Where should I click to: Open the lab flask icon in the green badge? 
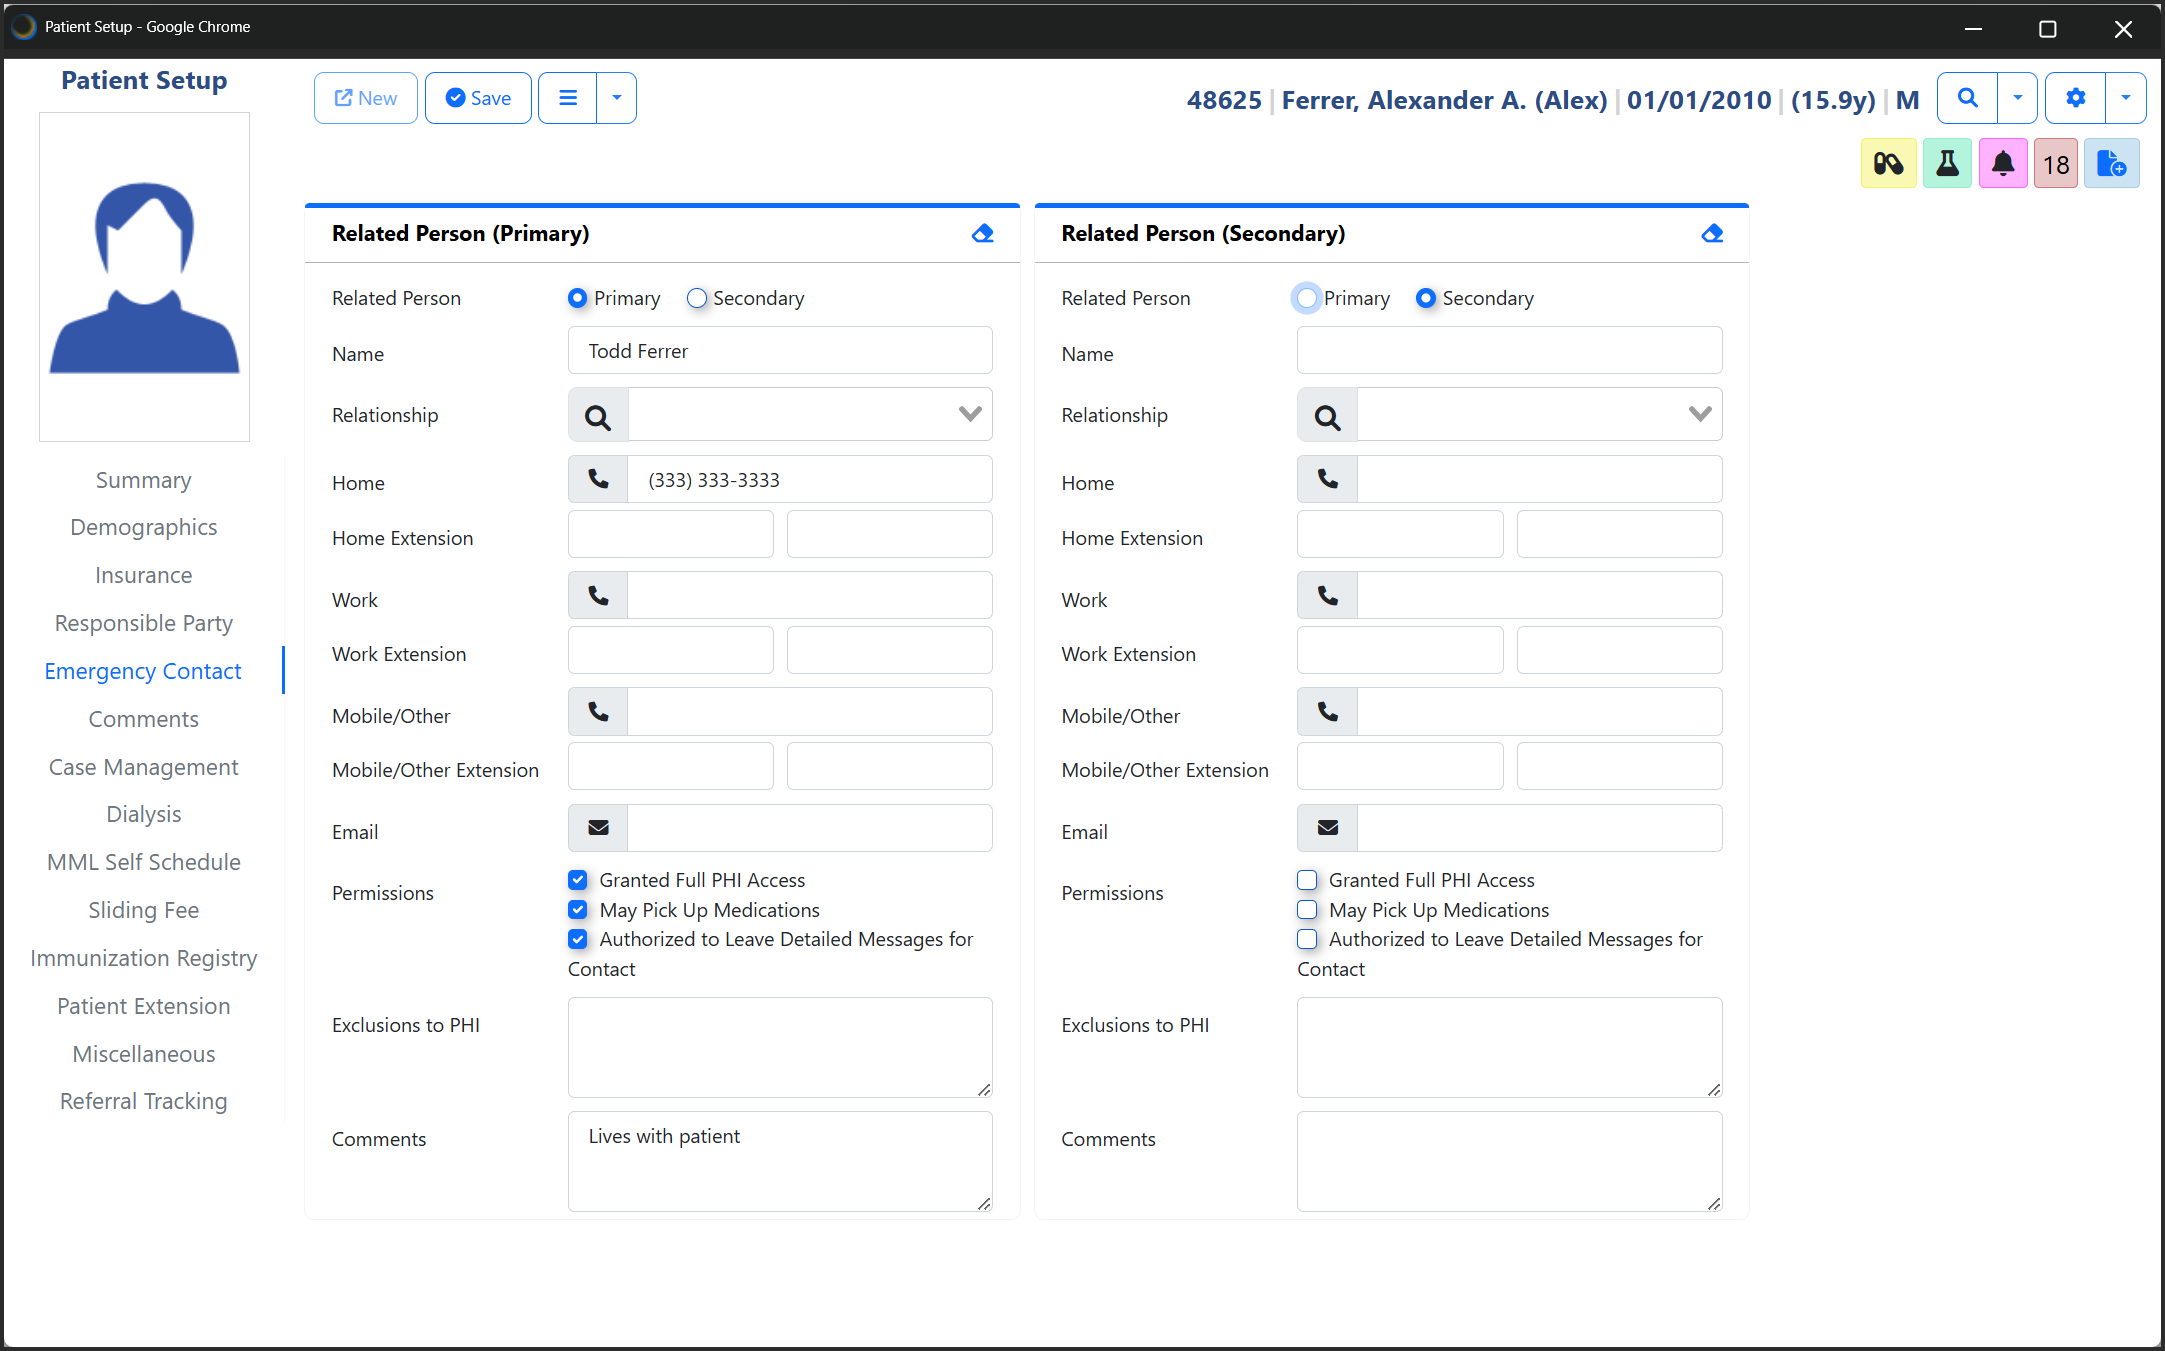pos(1946,163)
